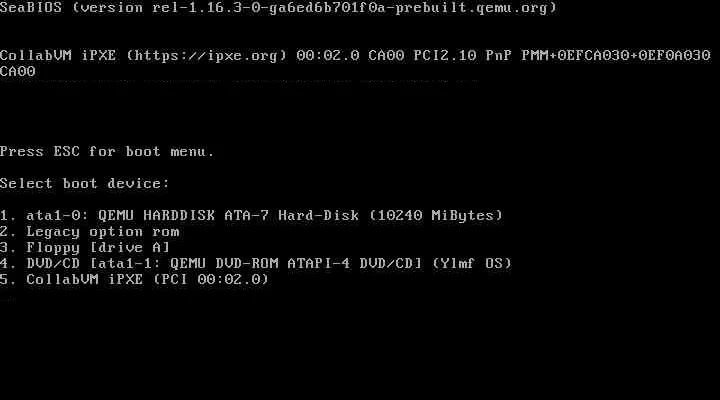The width and height of the screenshot is (720, 400).
Task: Click the https://ipxe.org URL text
Action: click(206, 56)
